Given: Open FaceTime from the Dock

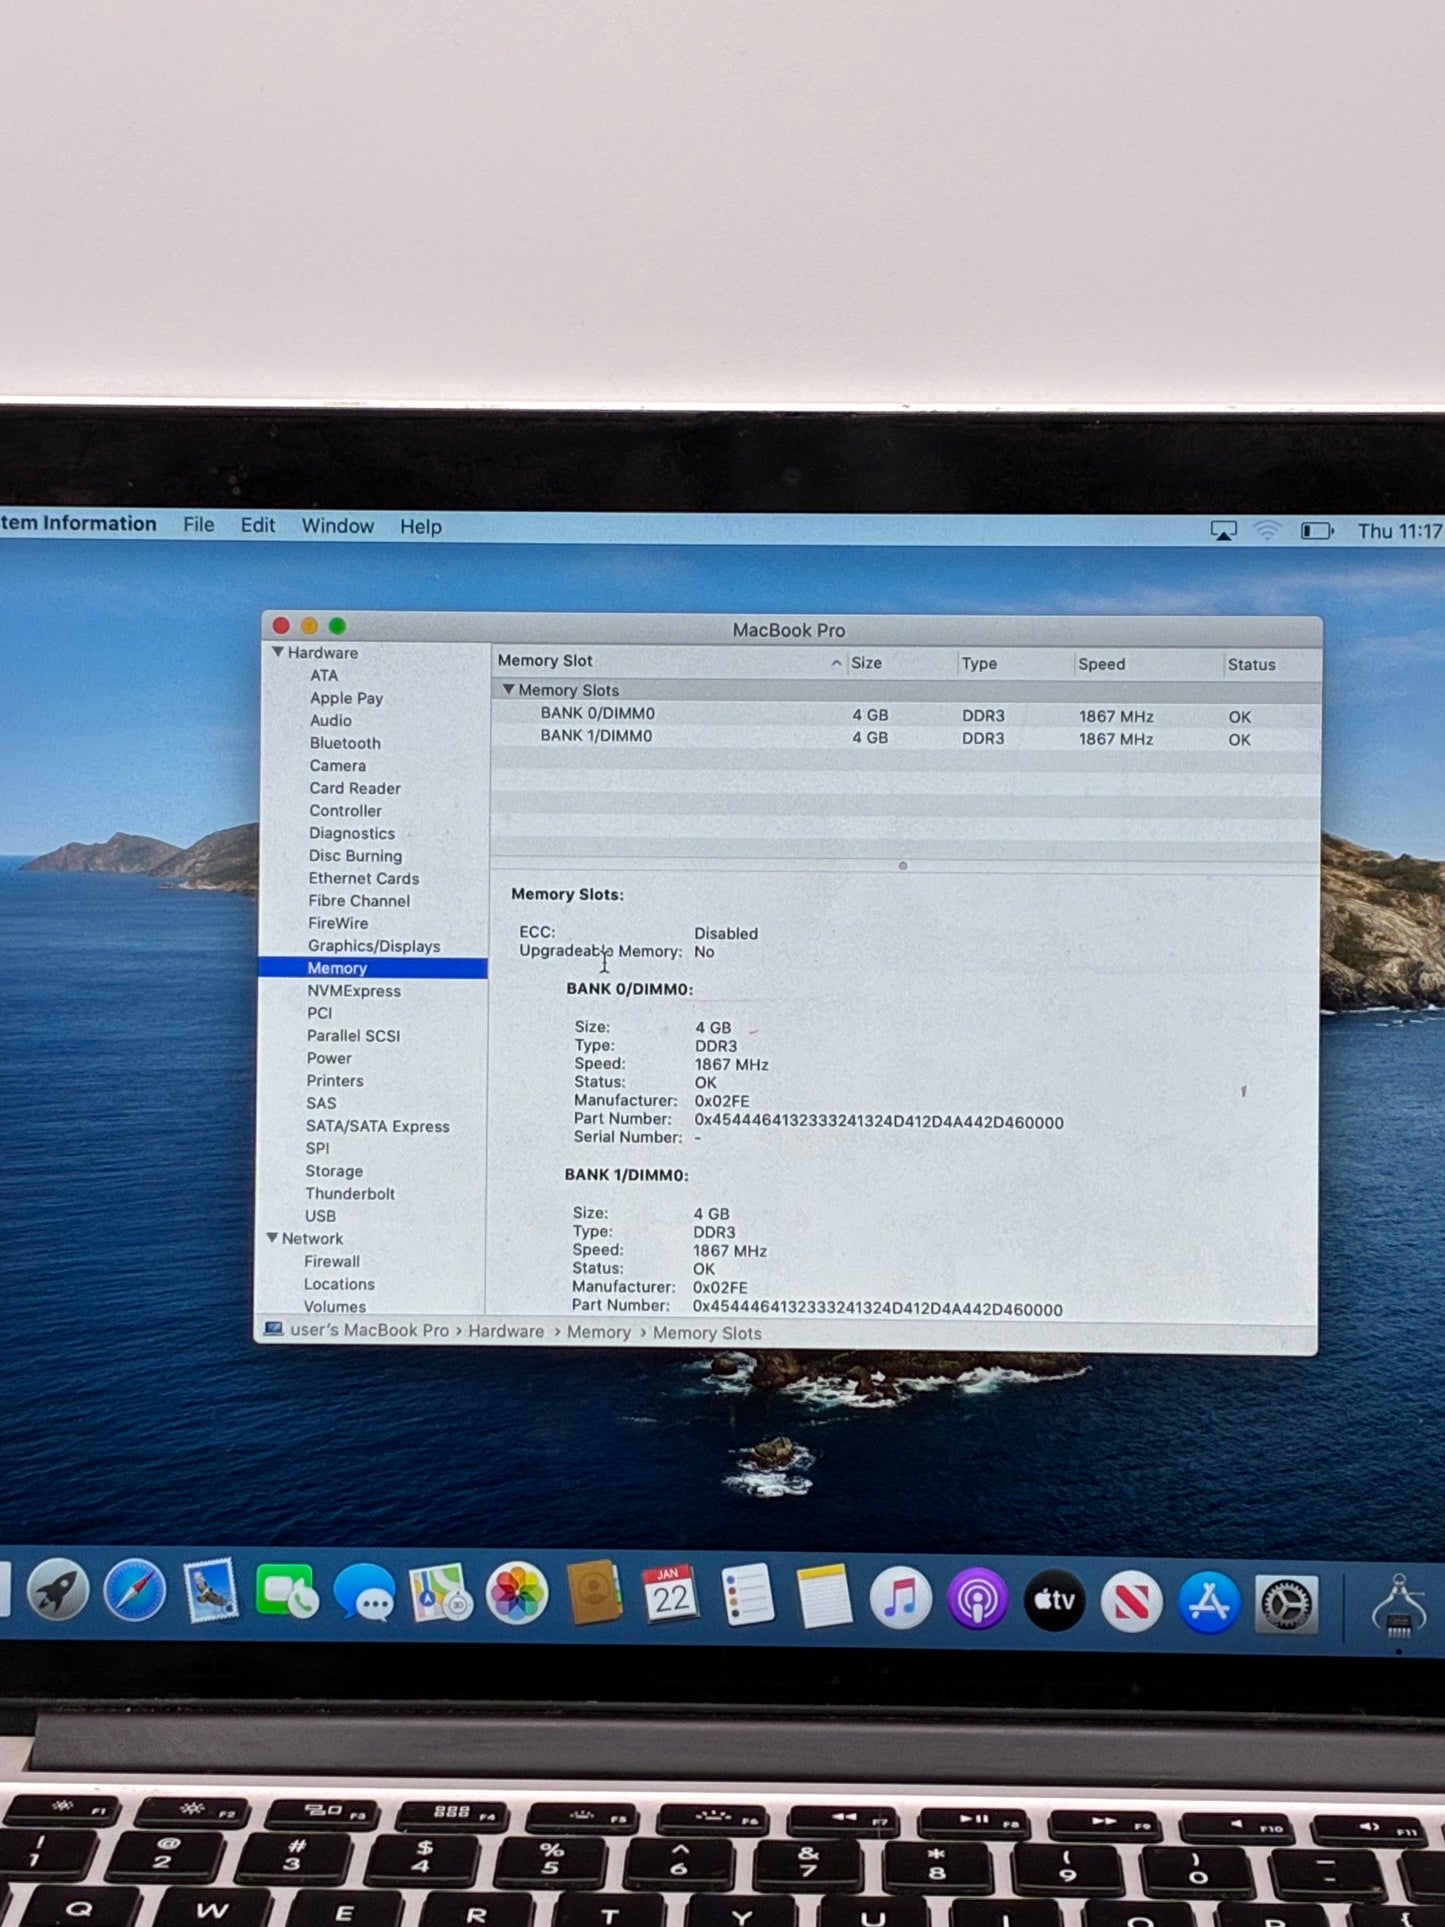Looking at the screenshot, I should pos(288,1592).
